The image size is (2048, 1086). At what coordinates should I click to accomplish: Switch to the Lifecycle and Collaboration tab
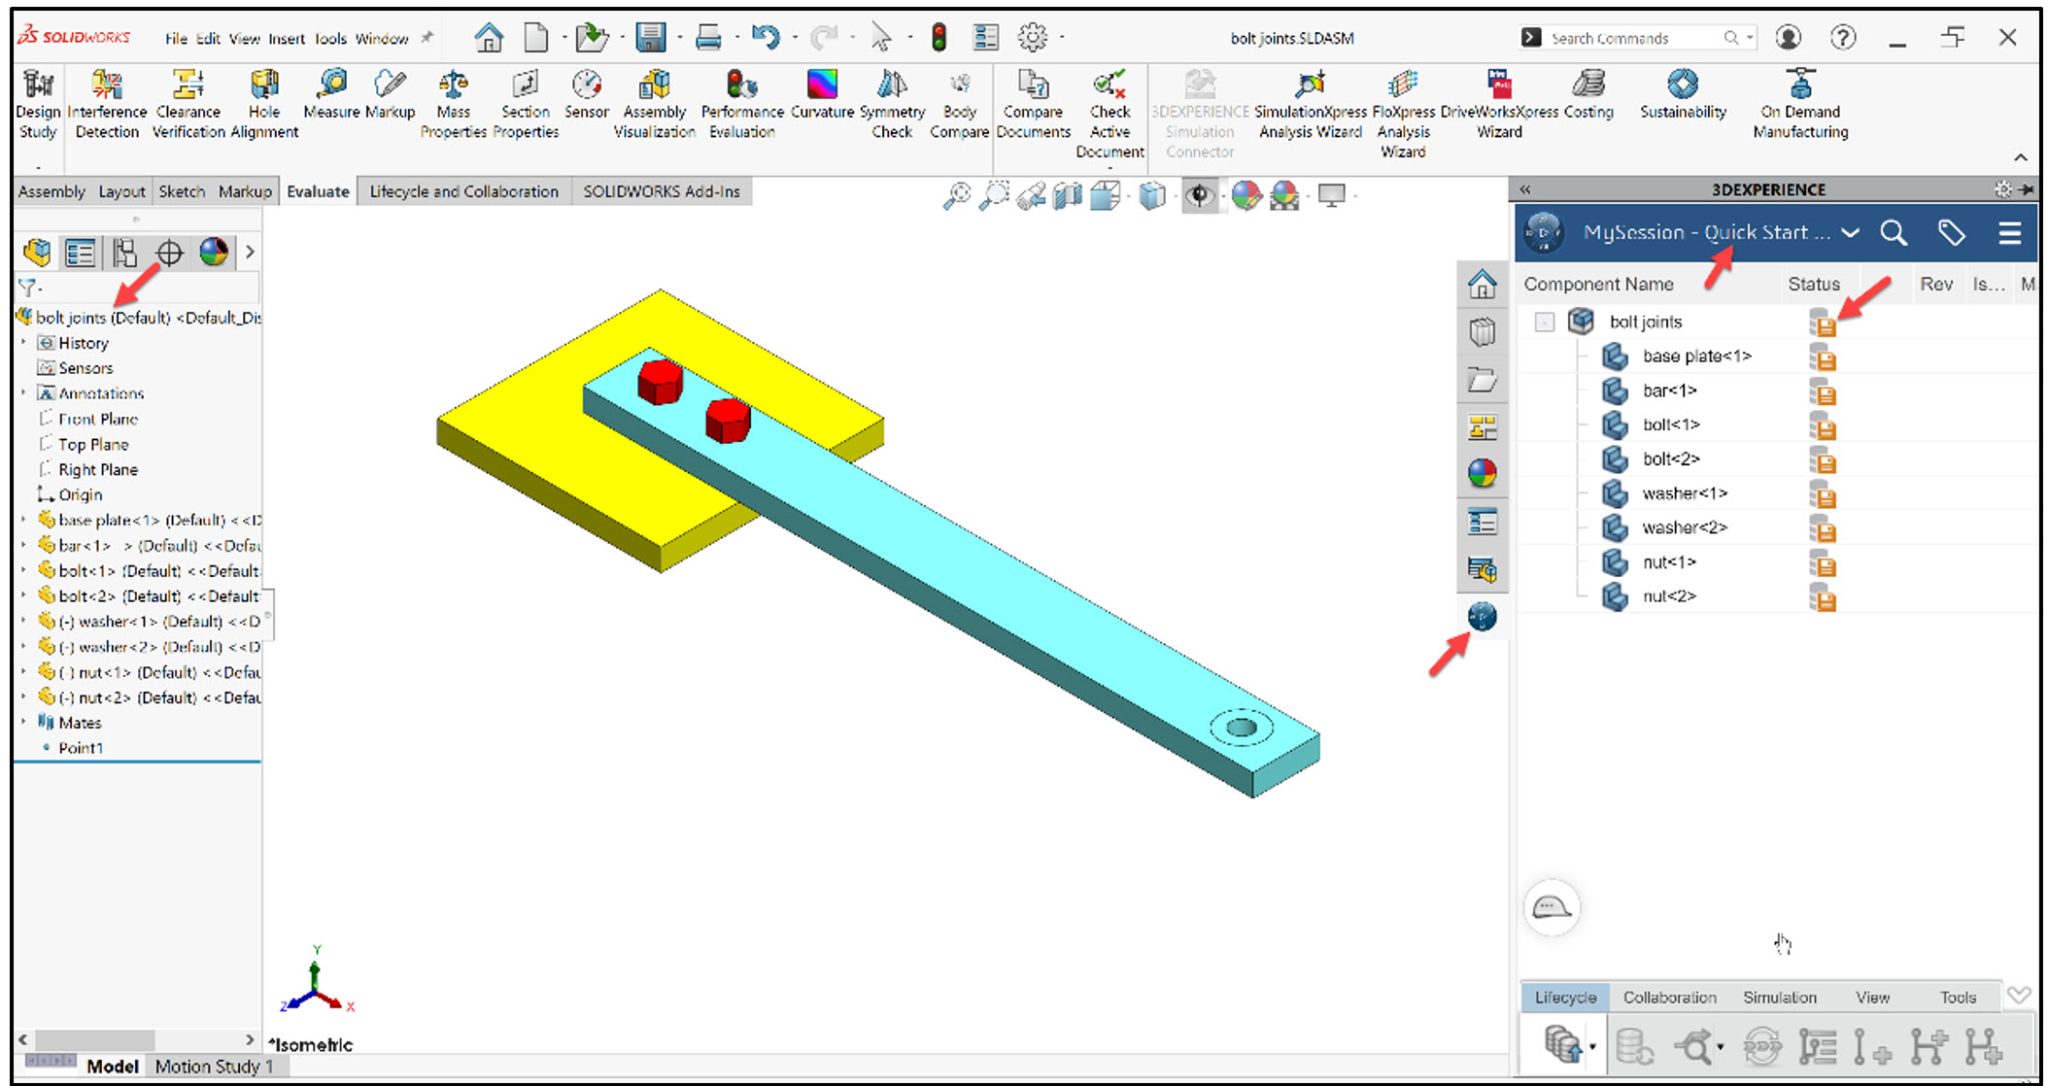[x=463, y=191]
